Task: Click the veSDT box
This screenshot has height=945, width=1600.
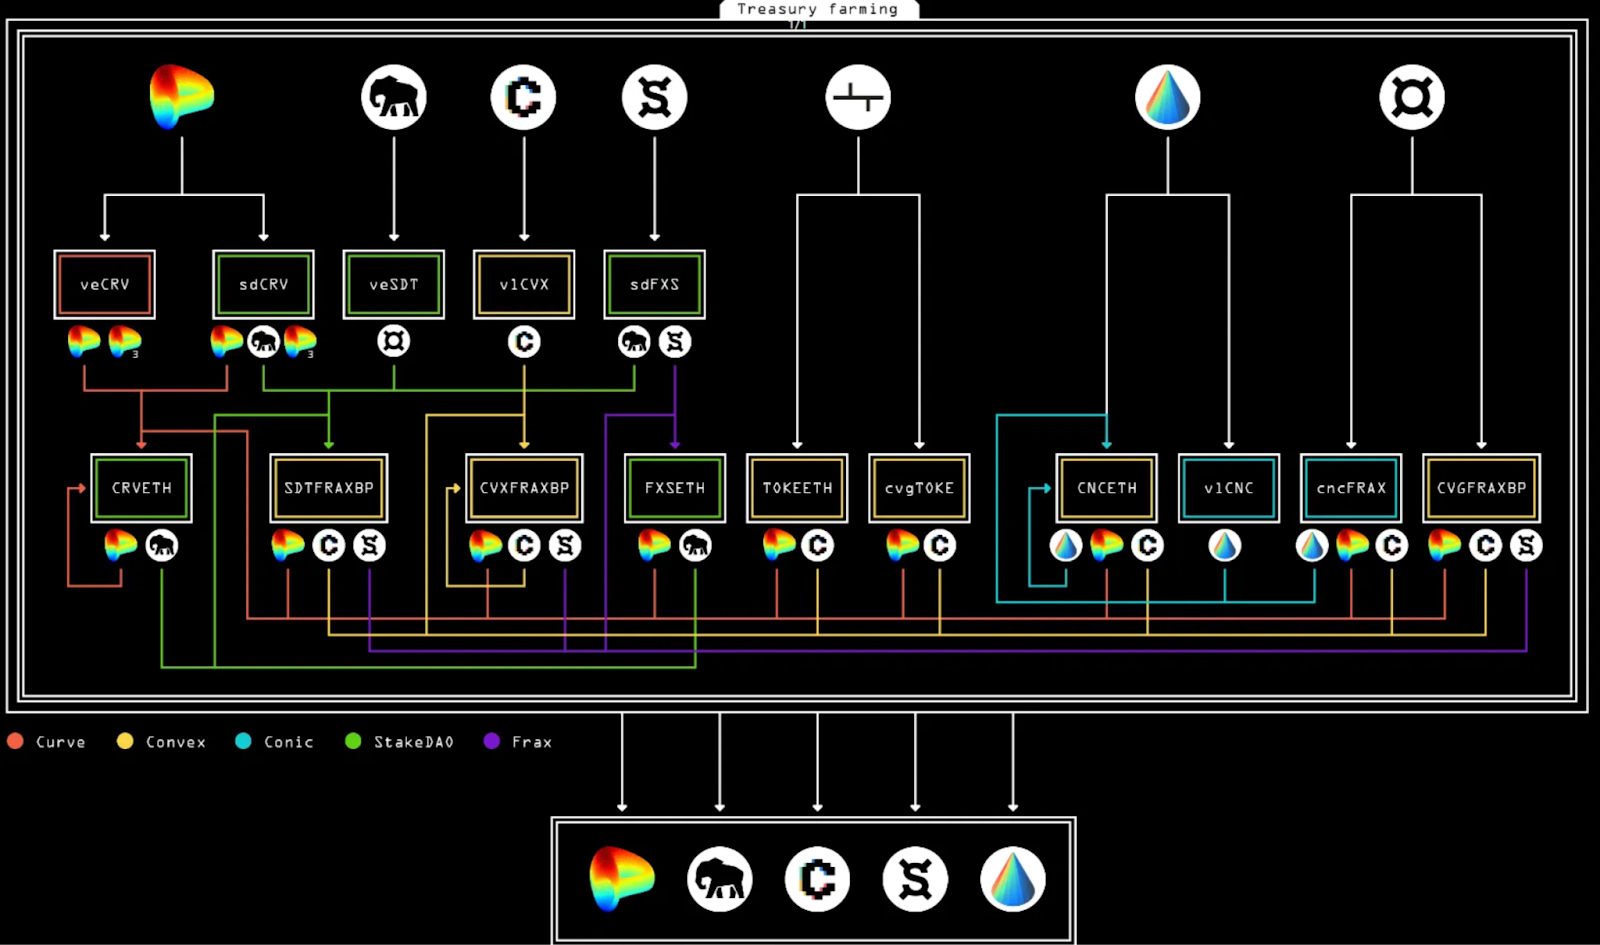Action: pos(394,285)
